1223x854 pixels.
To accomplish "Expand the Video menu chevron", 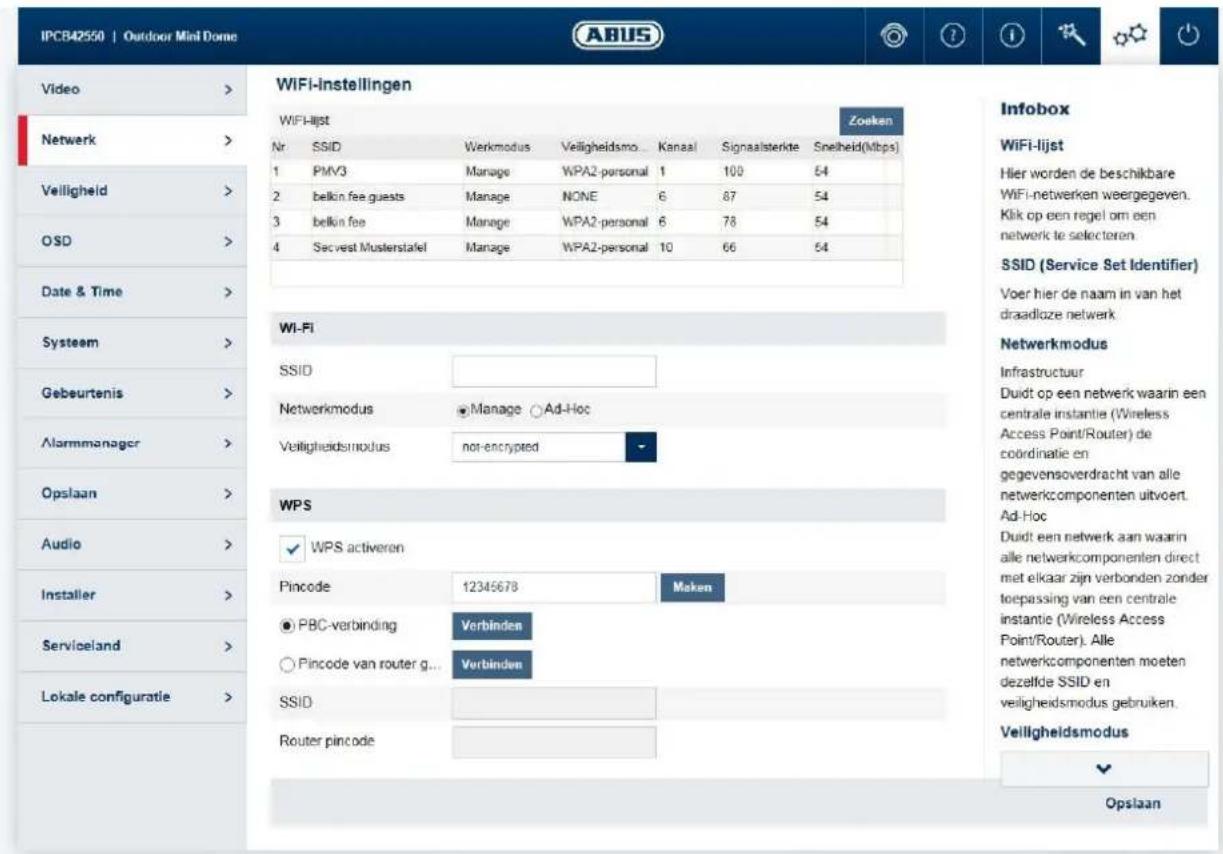I will click(x=228, y=90).
